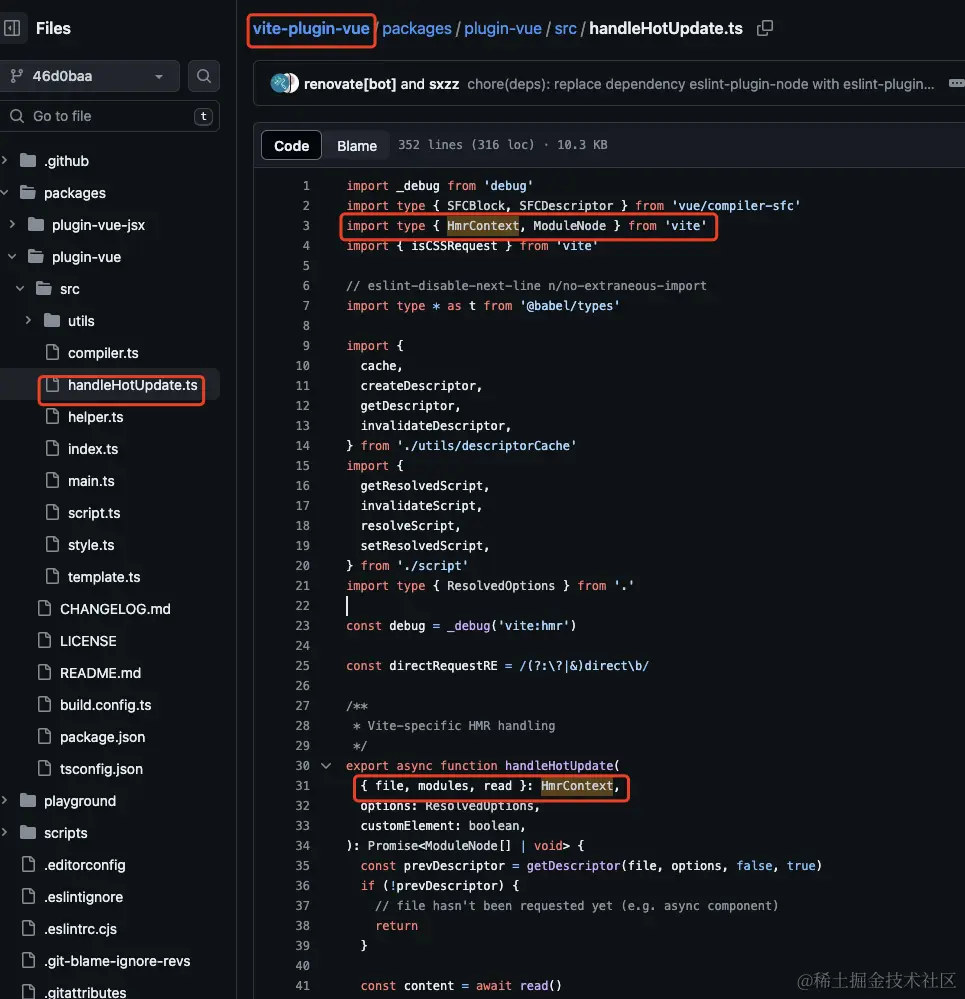965x999 pixels.
Task: Expand the utils folder
Action: 28,320
